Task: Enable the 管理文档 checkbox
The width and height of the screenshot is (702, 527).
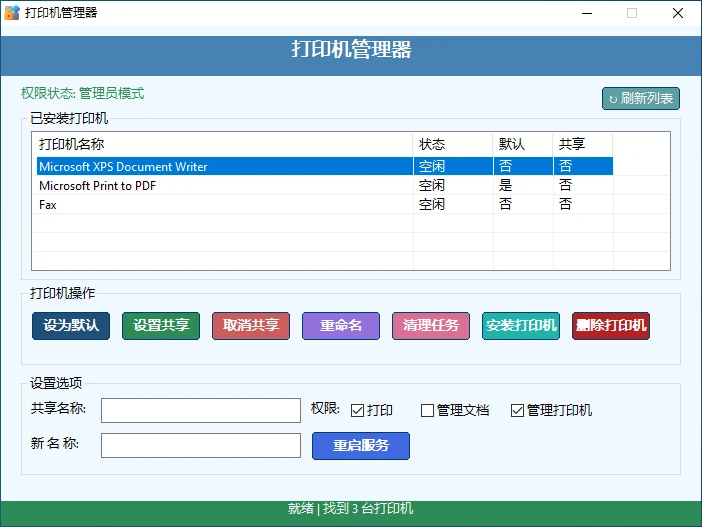Action: pos(427,410)
